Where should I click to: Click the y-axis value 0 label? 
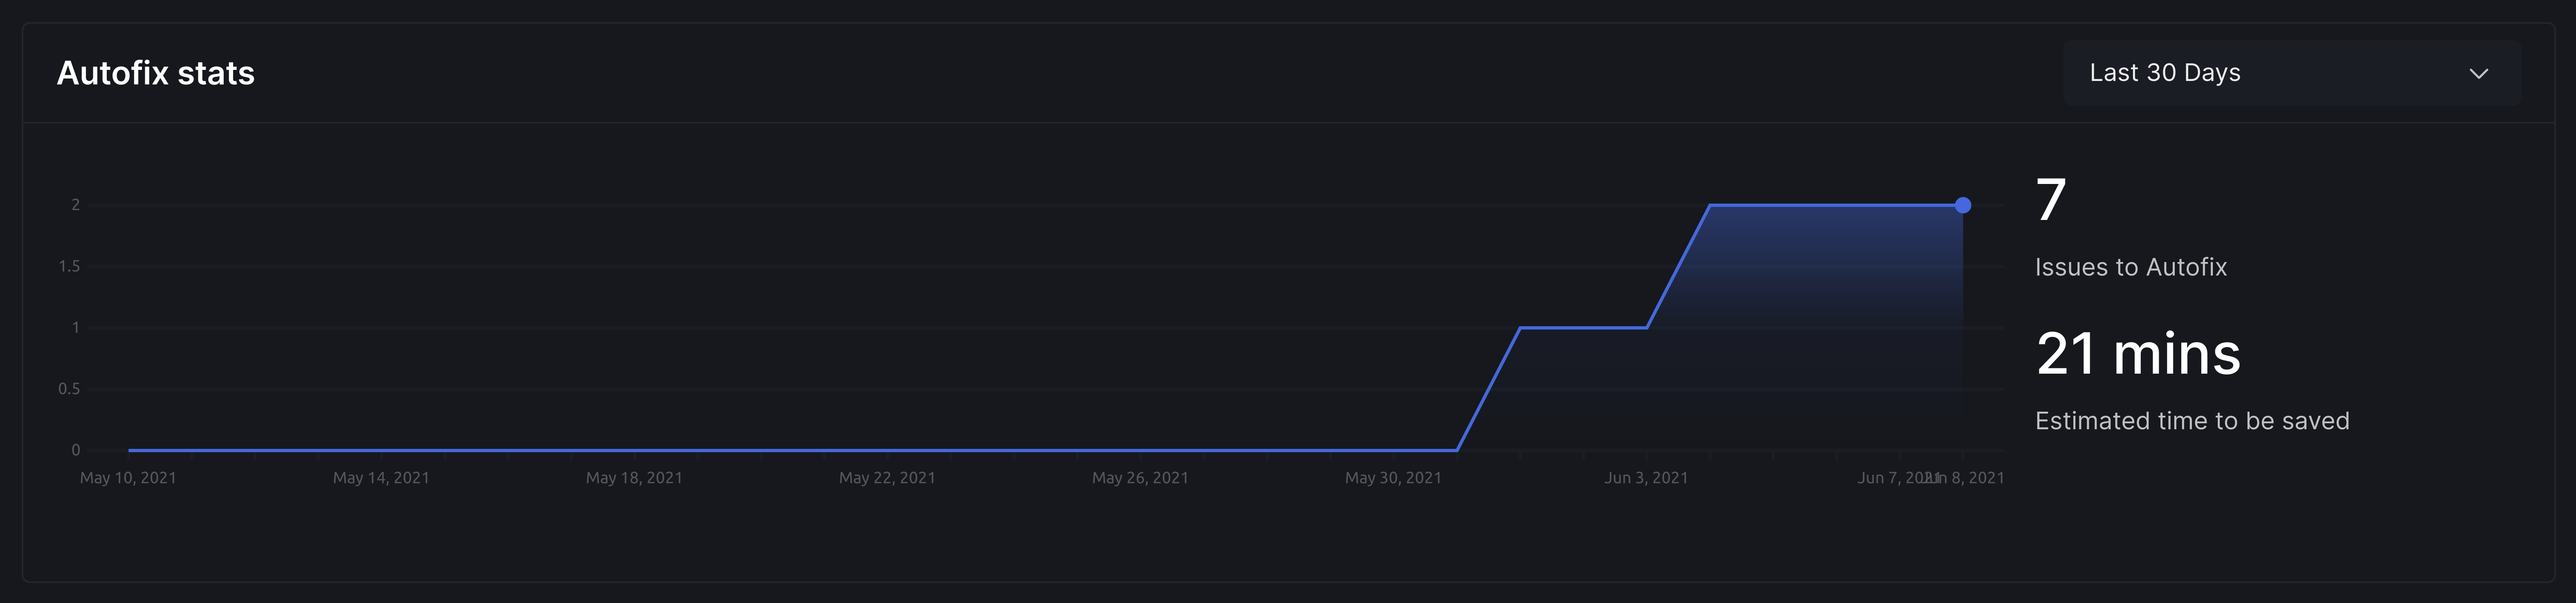coord(75,450)
